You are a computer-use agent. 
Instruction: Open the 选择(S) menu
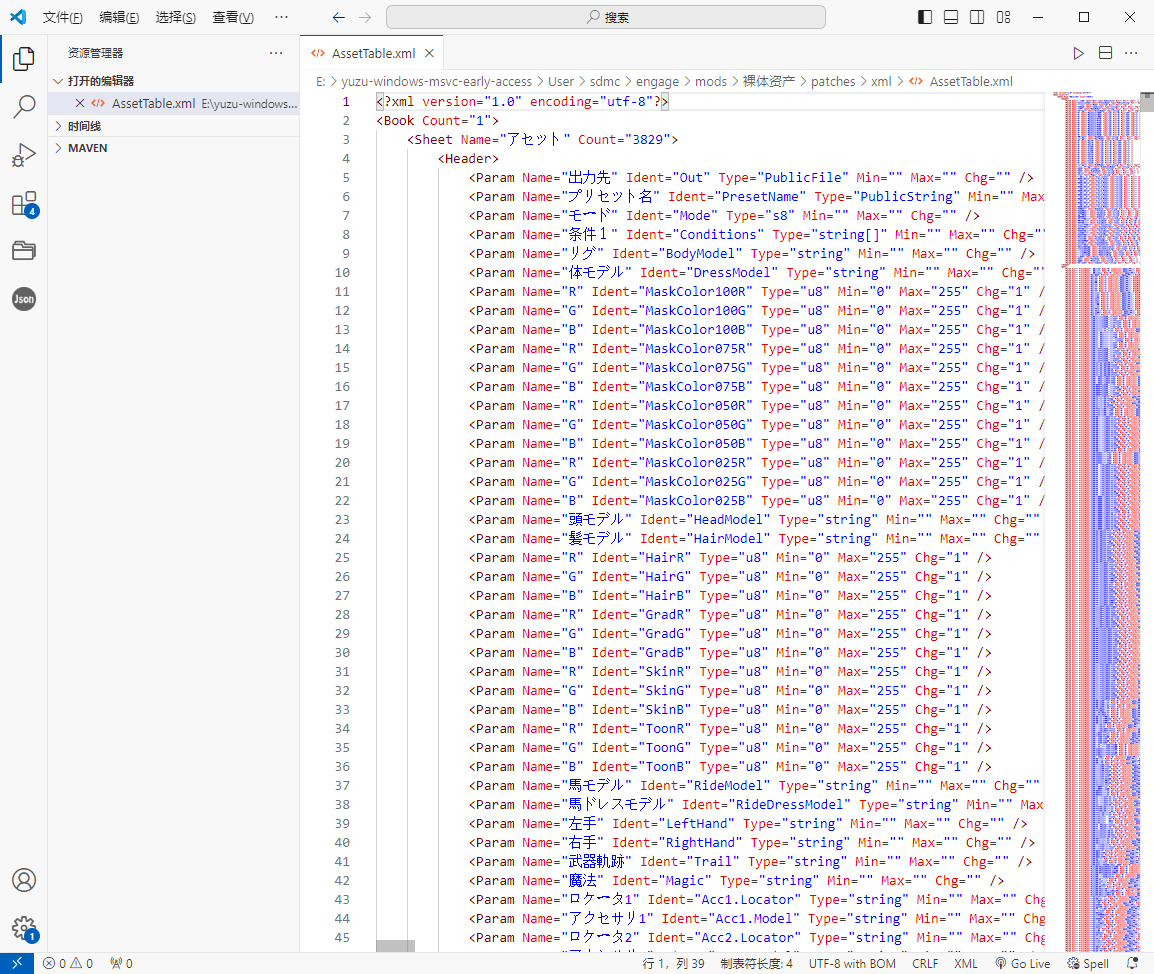176,17
